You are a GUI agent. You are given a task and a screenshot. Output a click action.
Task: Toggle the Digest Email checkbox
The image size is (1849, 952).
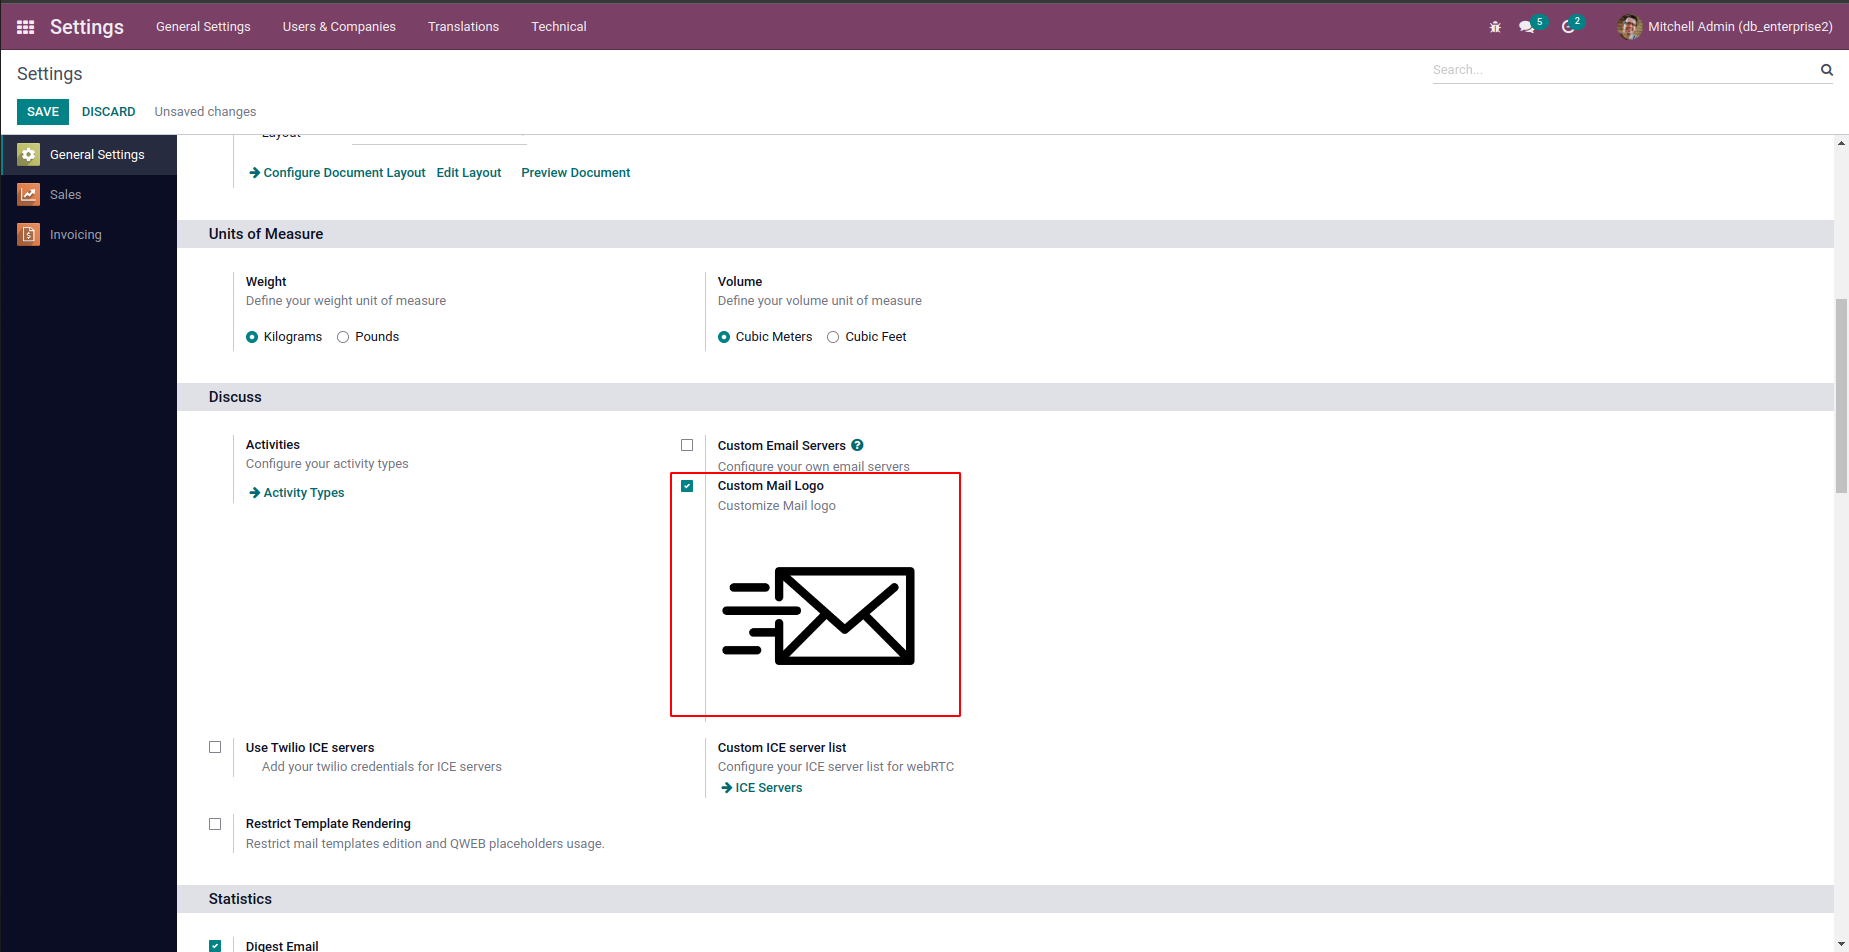pos(215,945)
